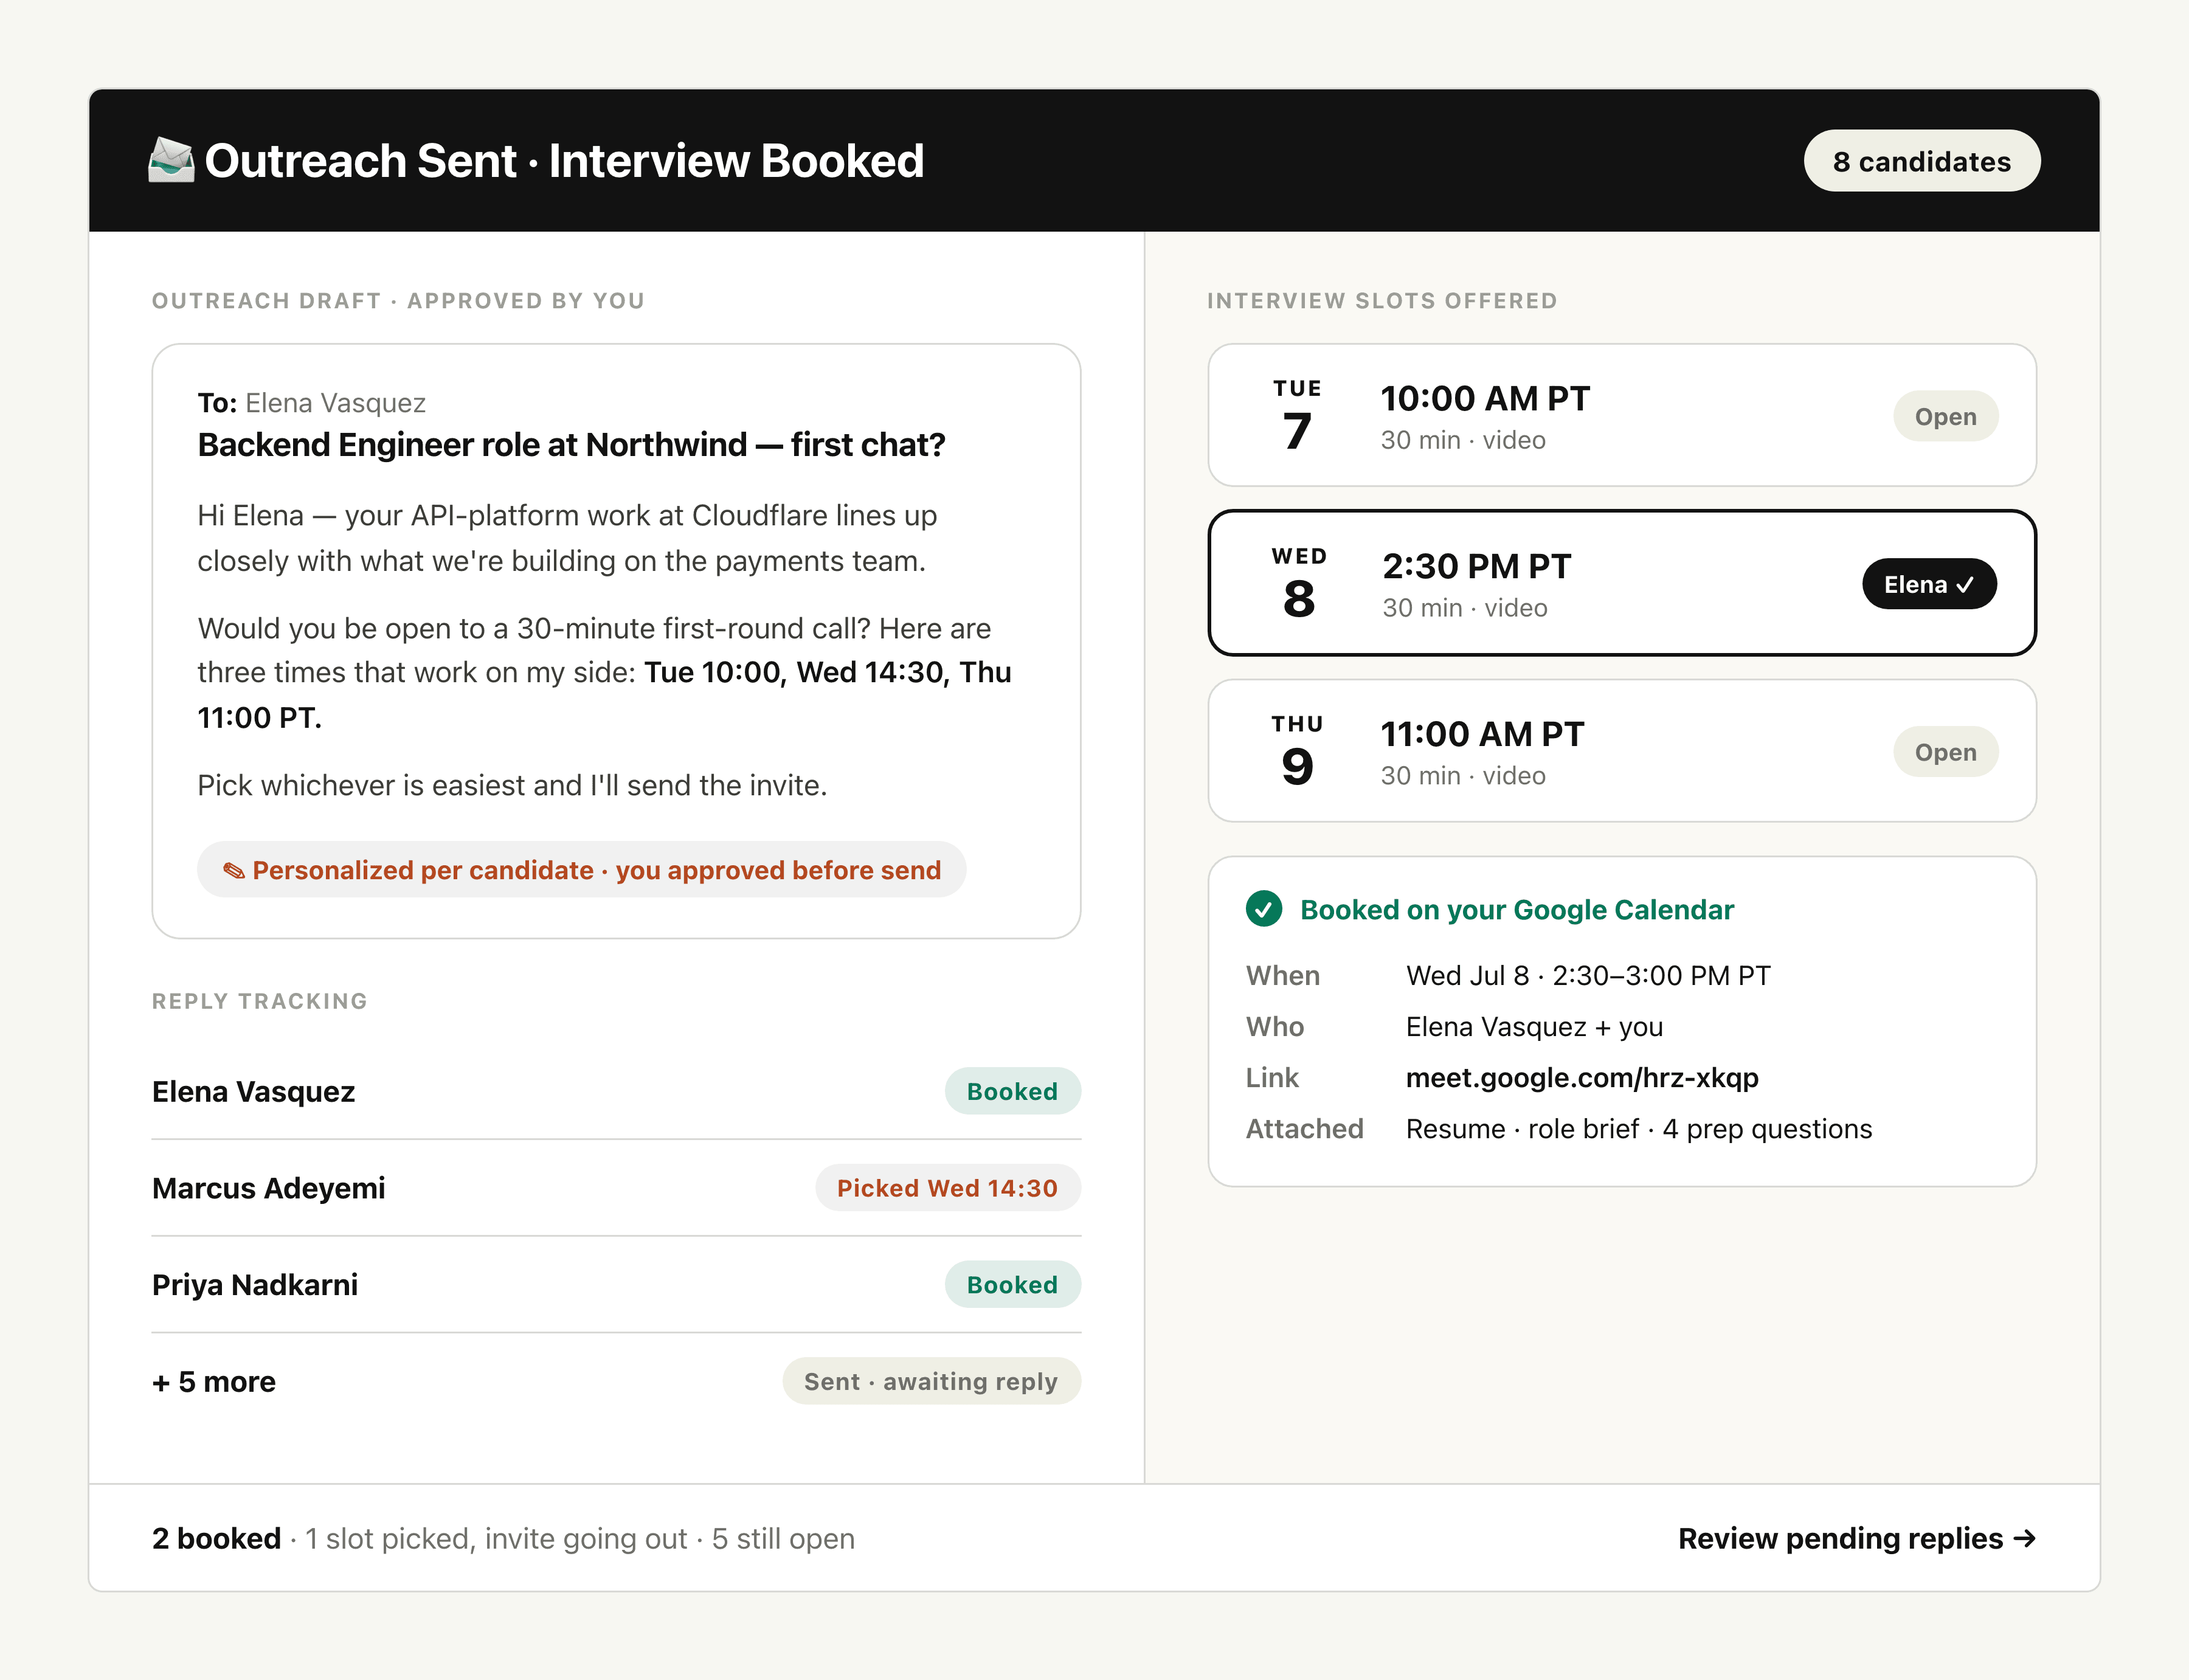Click the envelope icon in header
This screenshot has width=2189, height=1680.
[x=171, y=160]
